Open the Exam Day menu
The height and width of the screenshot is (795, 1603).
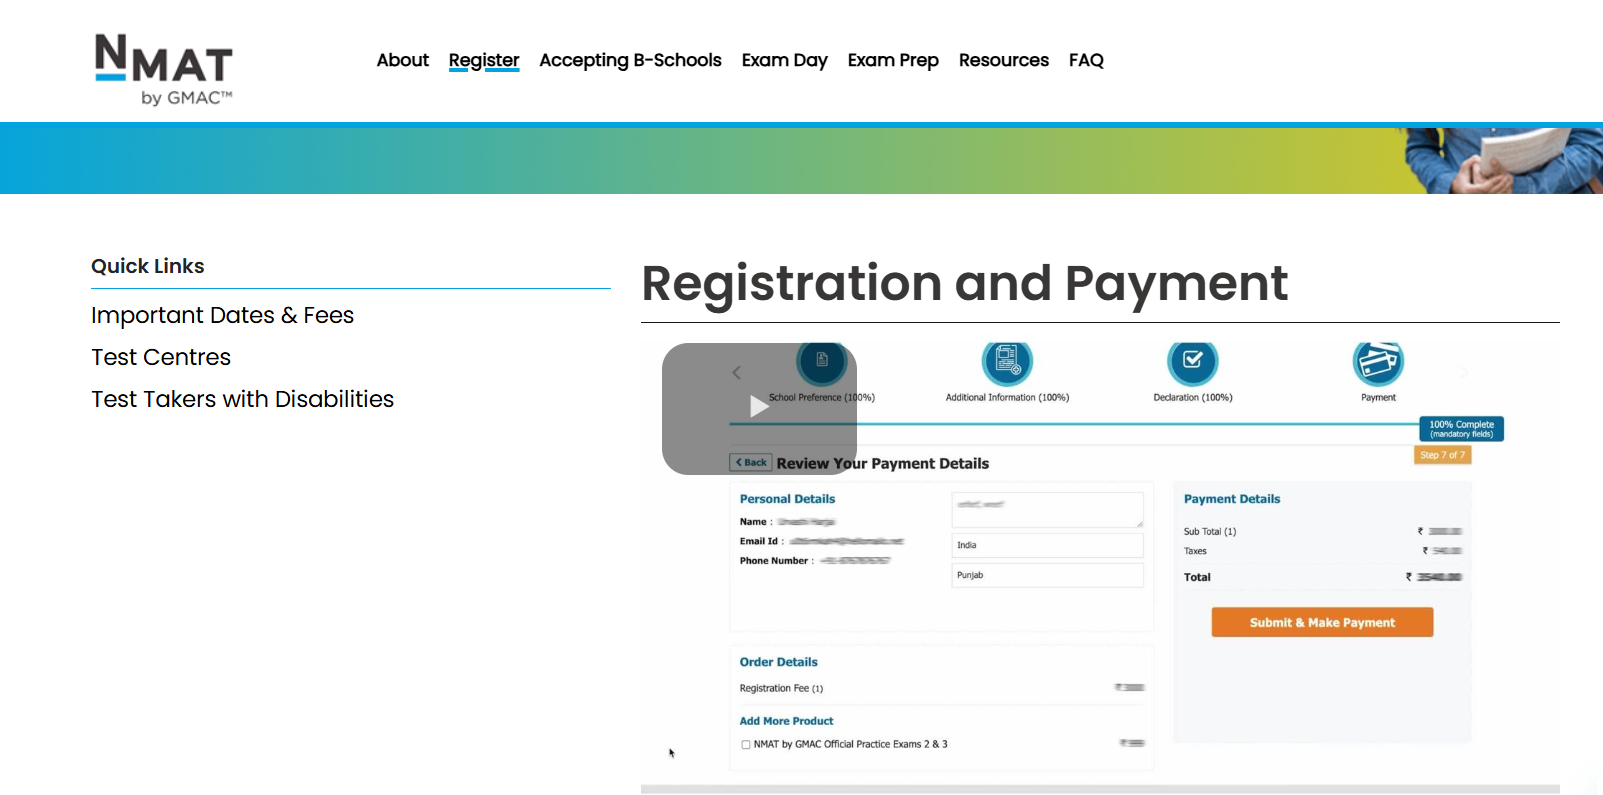click(x=785, y=60)
